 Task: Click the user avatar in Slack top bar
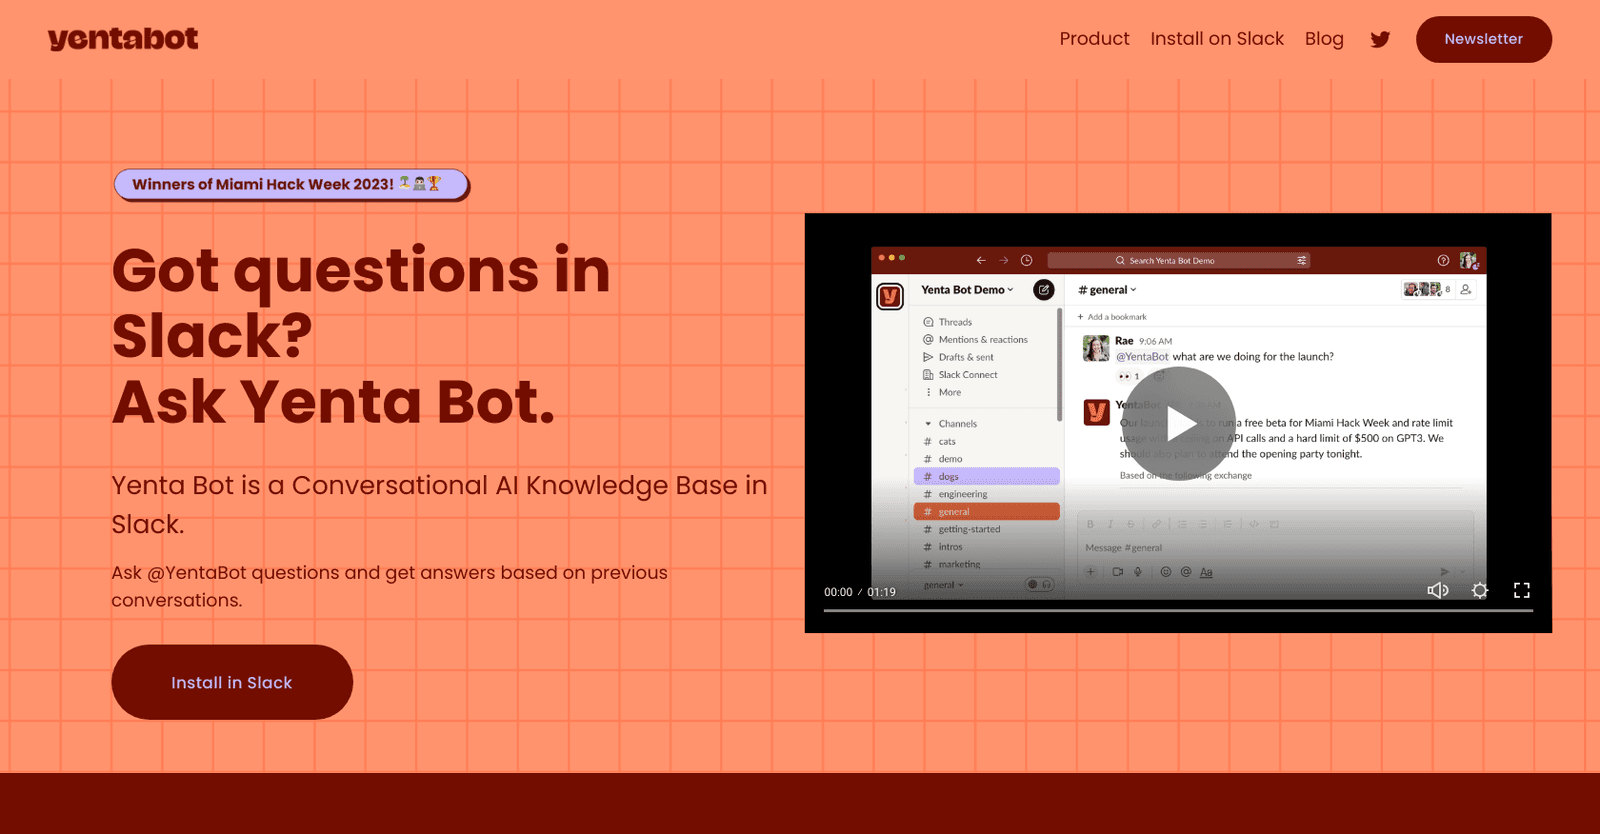coord(1468,260)
